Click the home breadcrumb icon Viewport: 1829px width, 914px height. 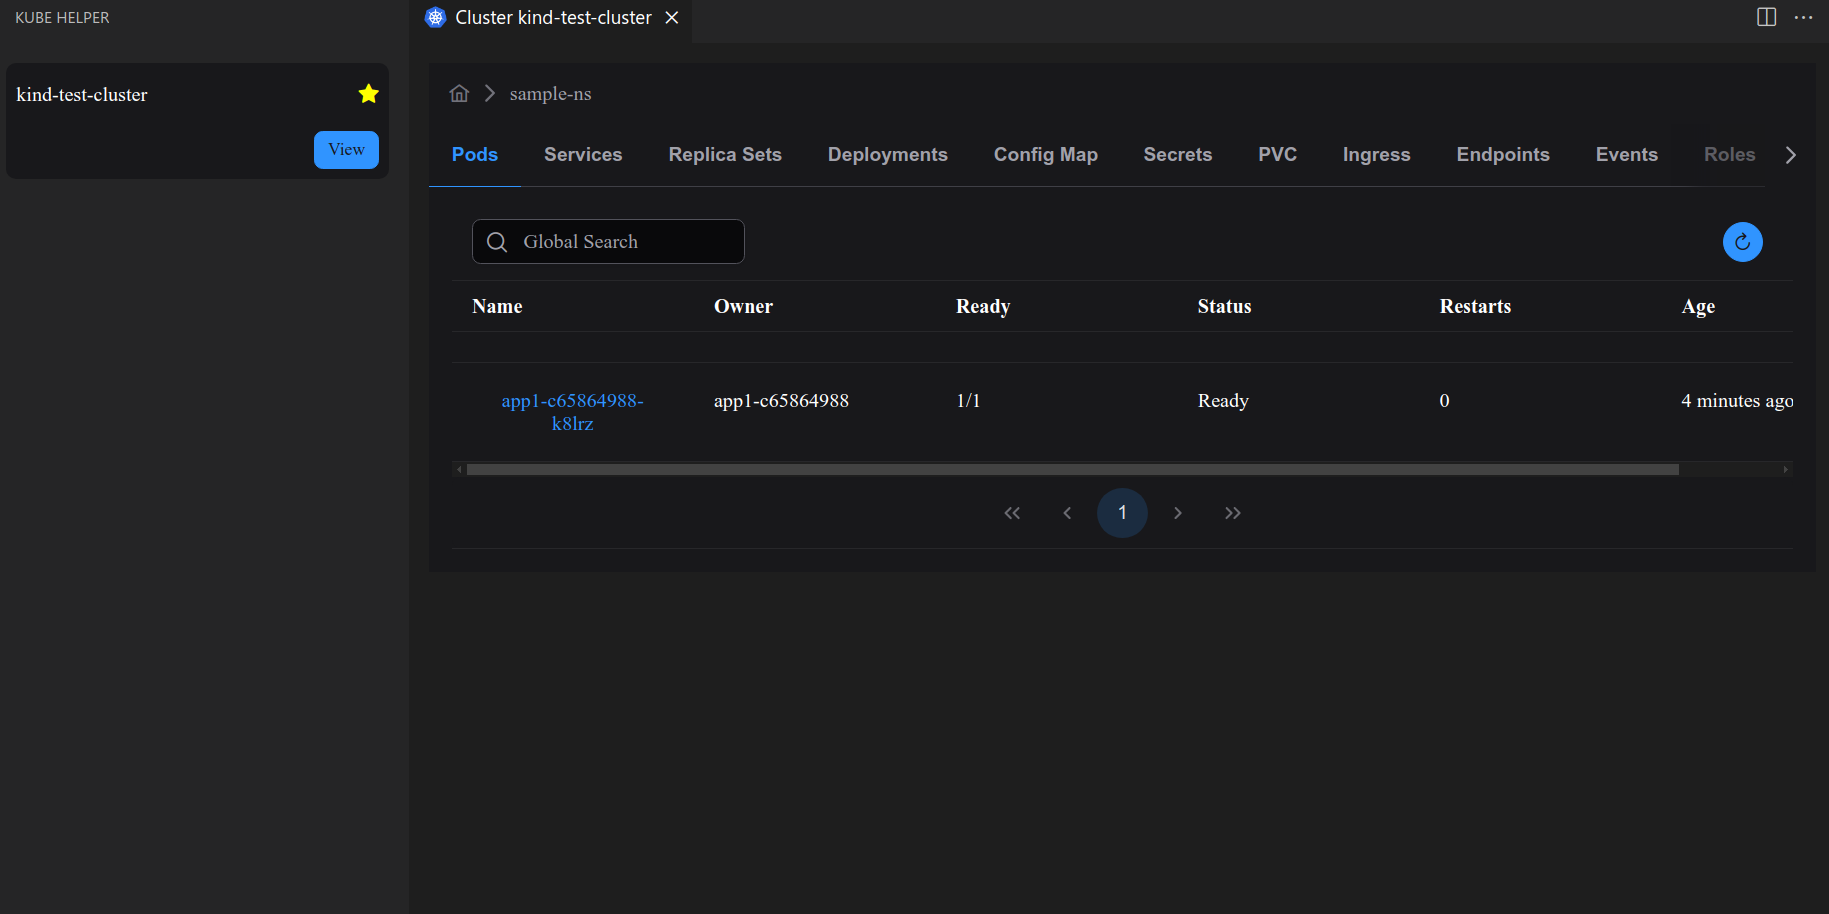point(459,93)
